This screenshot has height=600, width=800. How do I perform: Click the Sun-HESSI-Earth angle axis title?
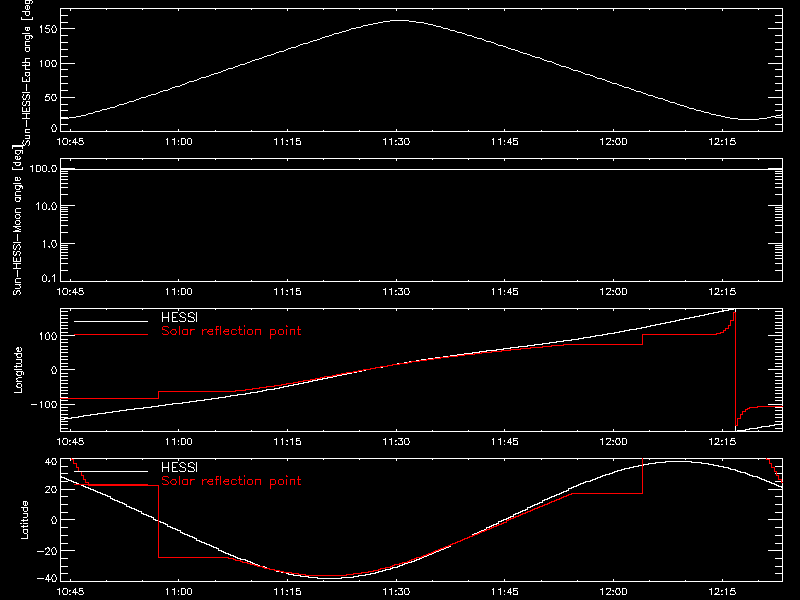click(x=28, y=71)
